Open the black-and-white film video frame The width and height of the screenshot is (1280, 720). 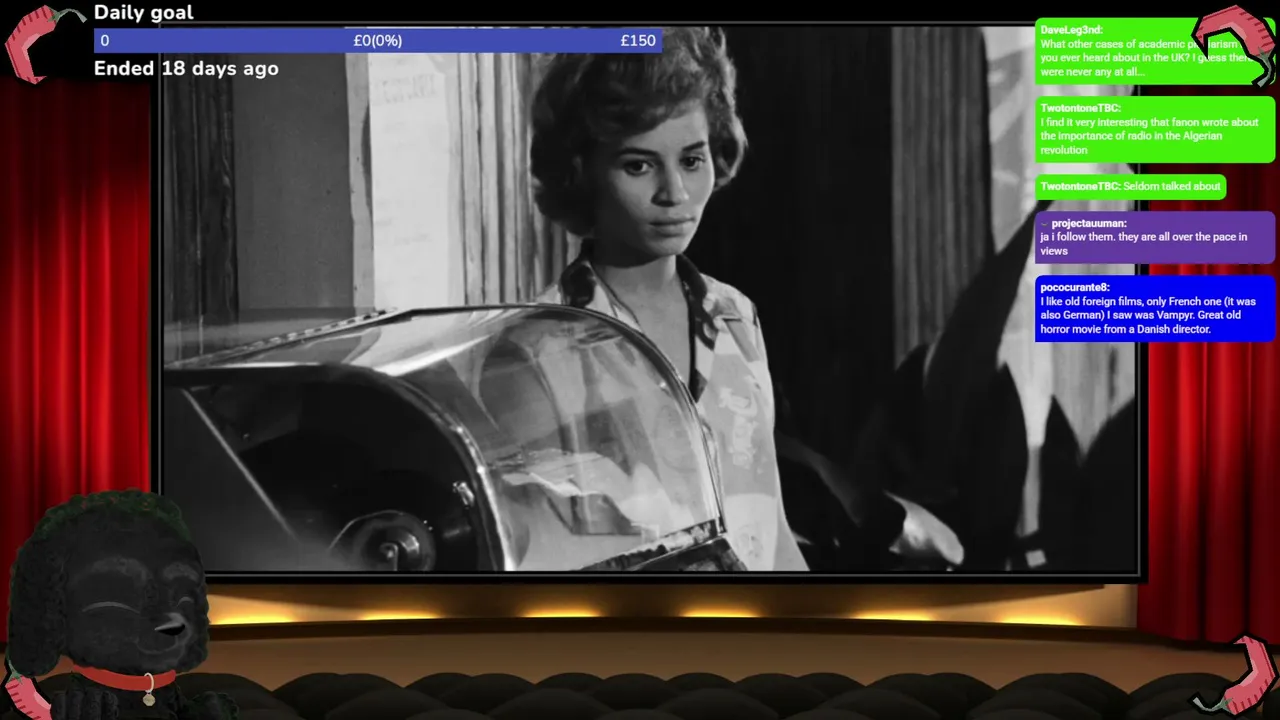tap(650, 298)
